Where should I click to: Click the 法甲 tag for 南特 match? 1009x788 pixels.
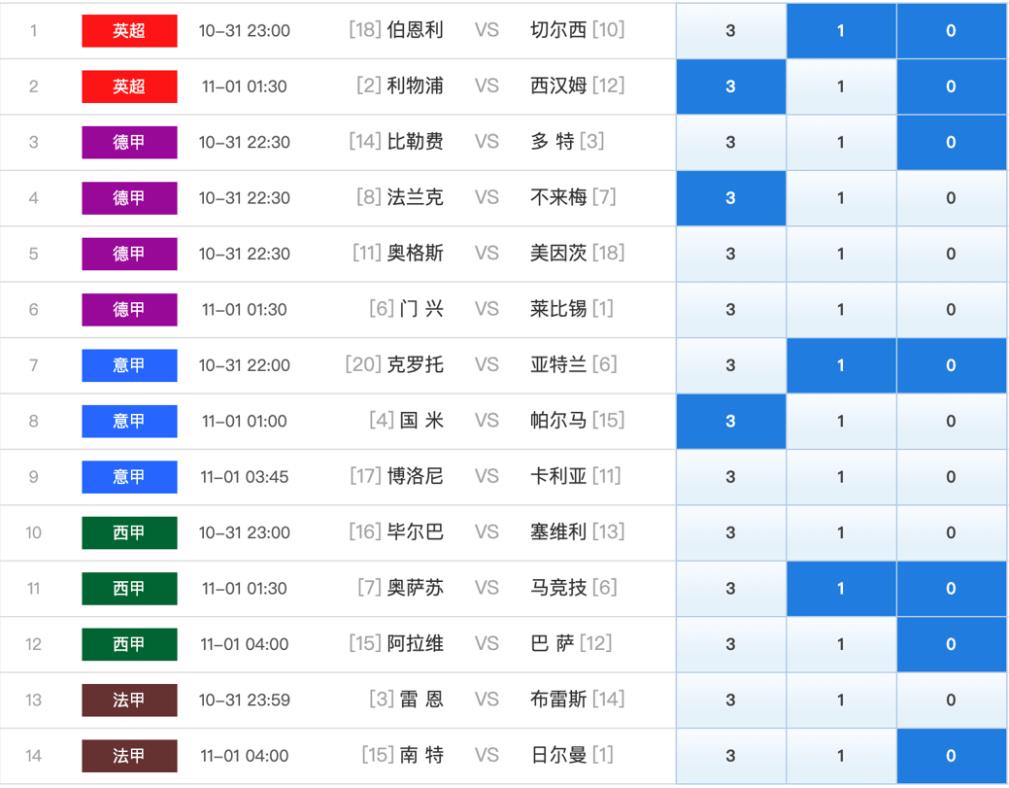click(x=129, y=756)
